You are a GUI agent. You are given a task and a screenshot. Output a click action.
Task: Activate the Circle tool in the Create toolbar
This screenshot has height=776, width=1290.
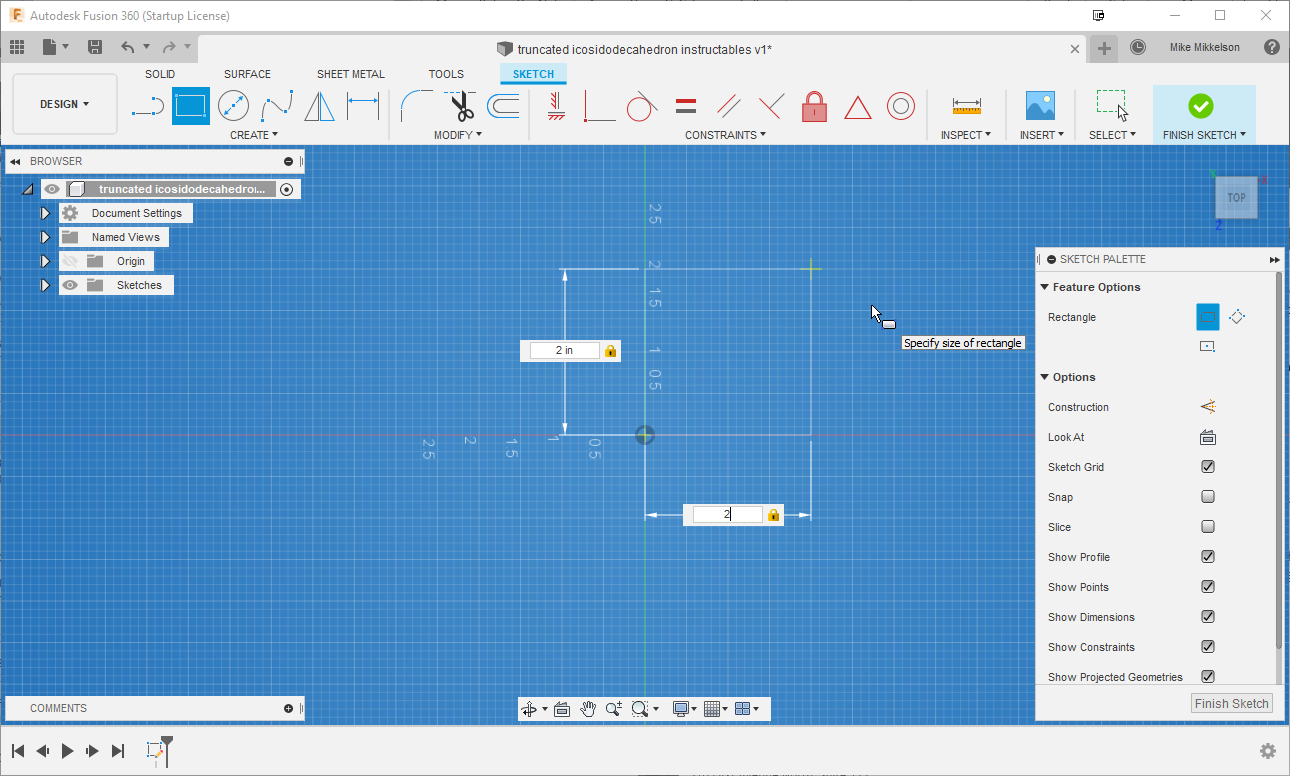(232, 105)
